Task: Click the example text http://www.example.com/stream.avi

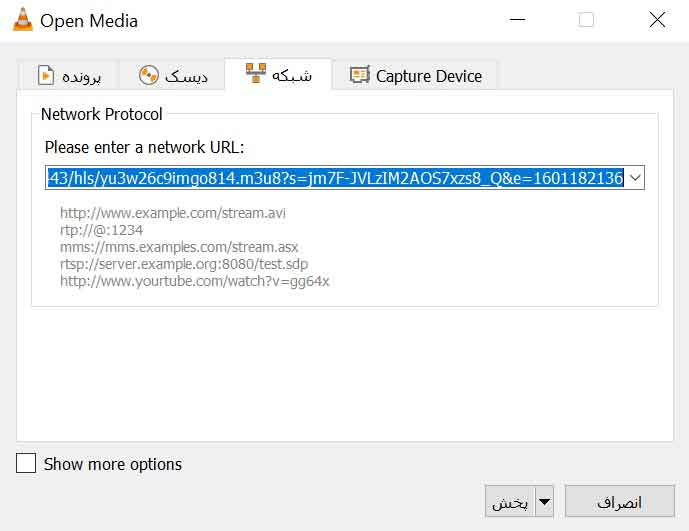Action: 173,213
